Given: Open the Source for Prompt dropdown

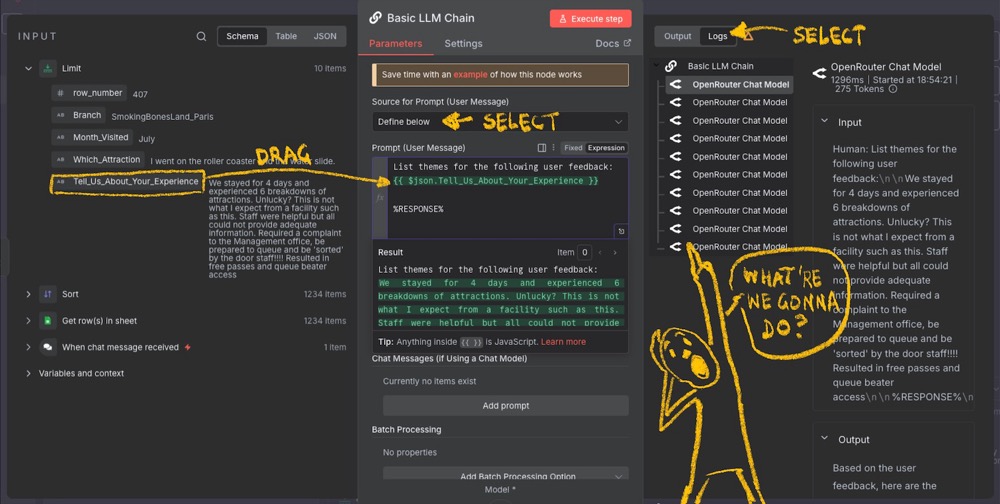Looking at the screenshot, I should click(x=500, y=122).
